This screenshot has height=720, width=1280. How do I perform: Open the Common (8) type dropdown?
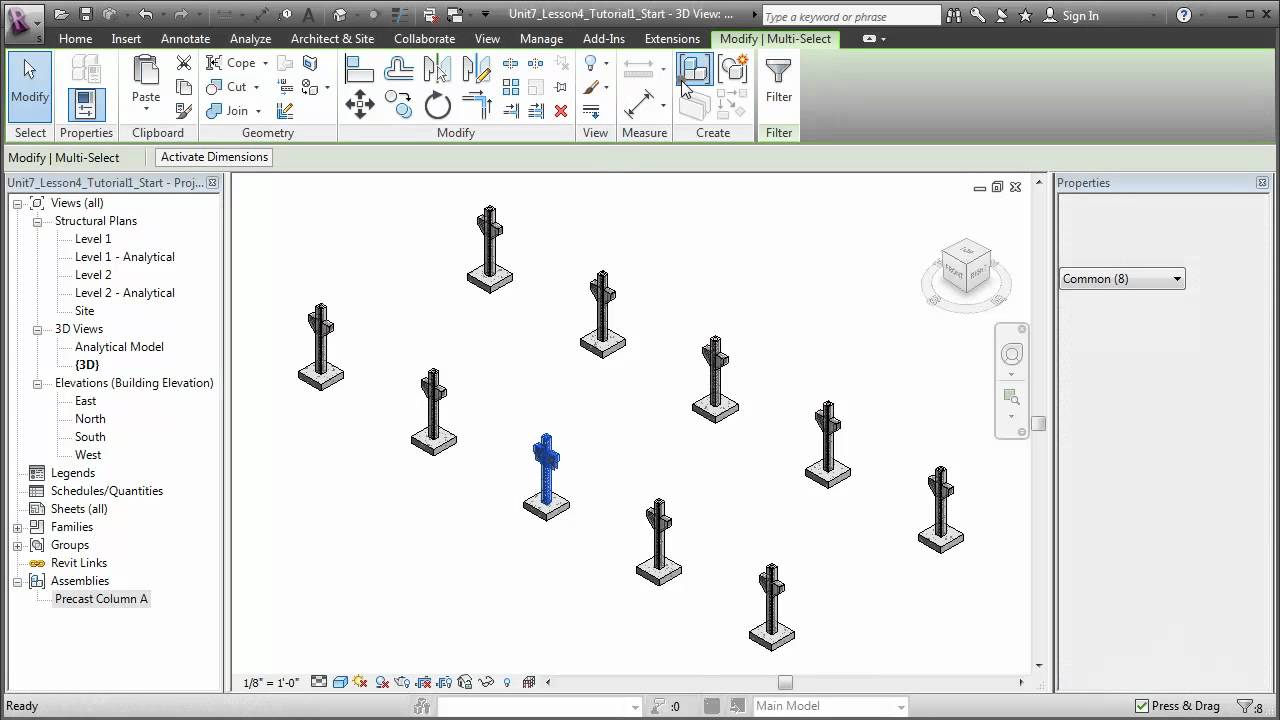1122,279
